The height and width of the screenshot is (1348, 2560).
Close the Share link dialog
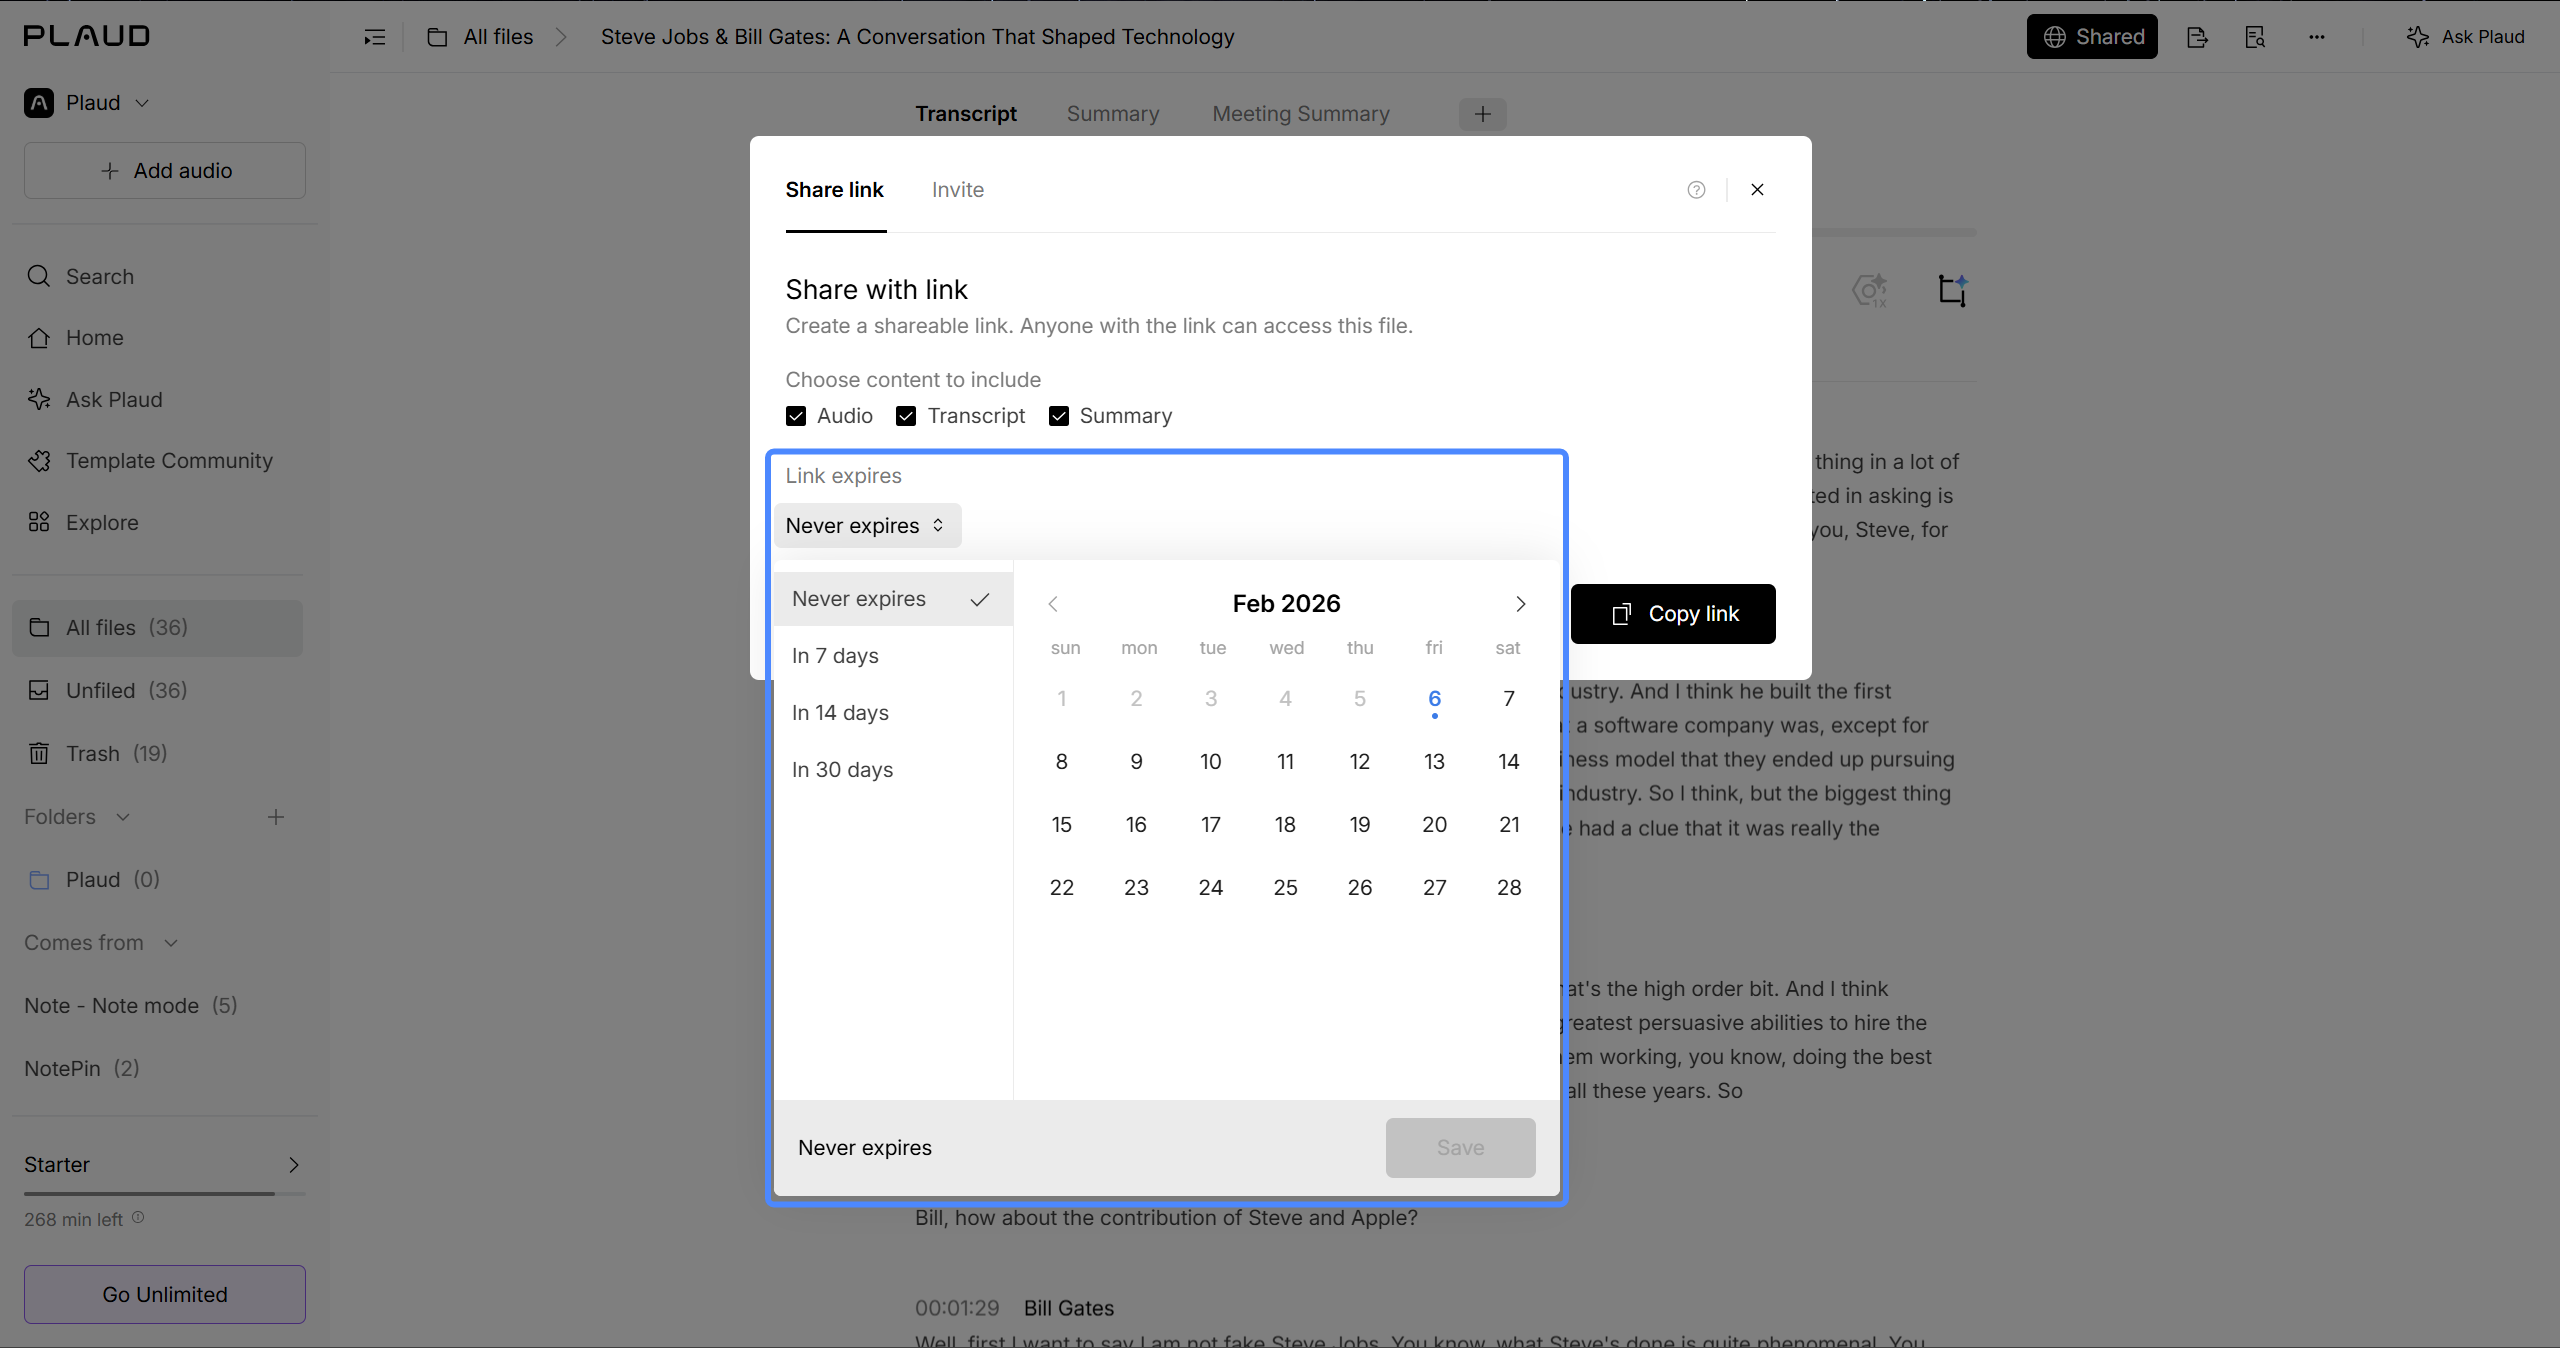point(1757,190)
